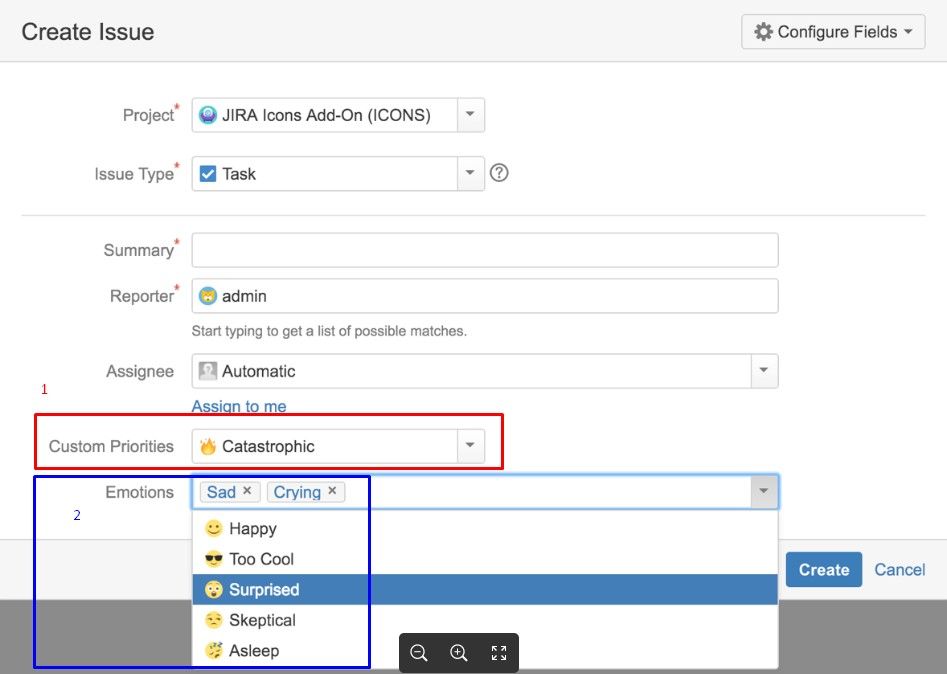The height and width of the screenshot is (674, 947).
Task: Zoom in using the magnifier plus icon
Action: click(459, 653)
